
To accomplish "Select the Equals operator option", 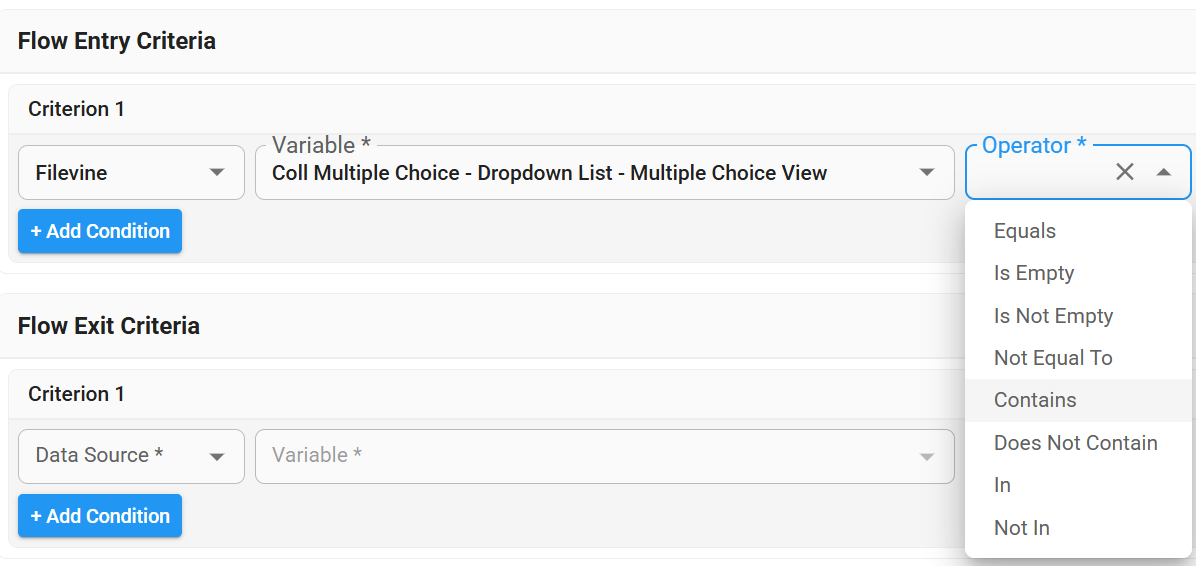I will 1025,231.
